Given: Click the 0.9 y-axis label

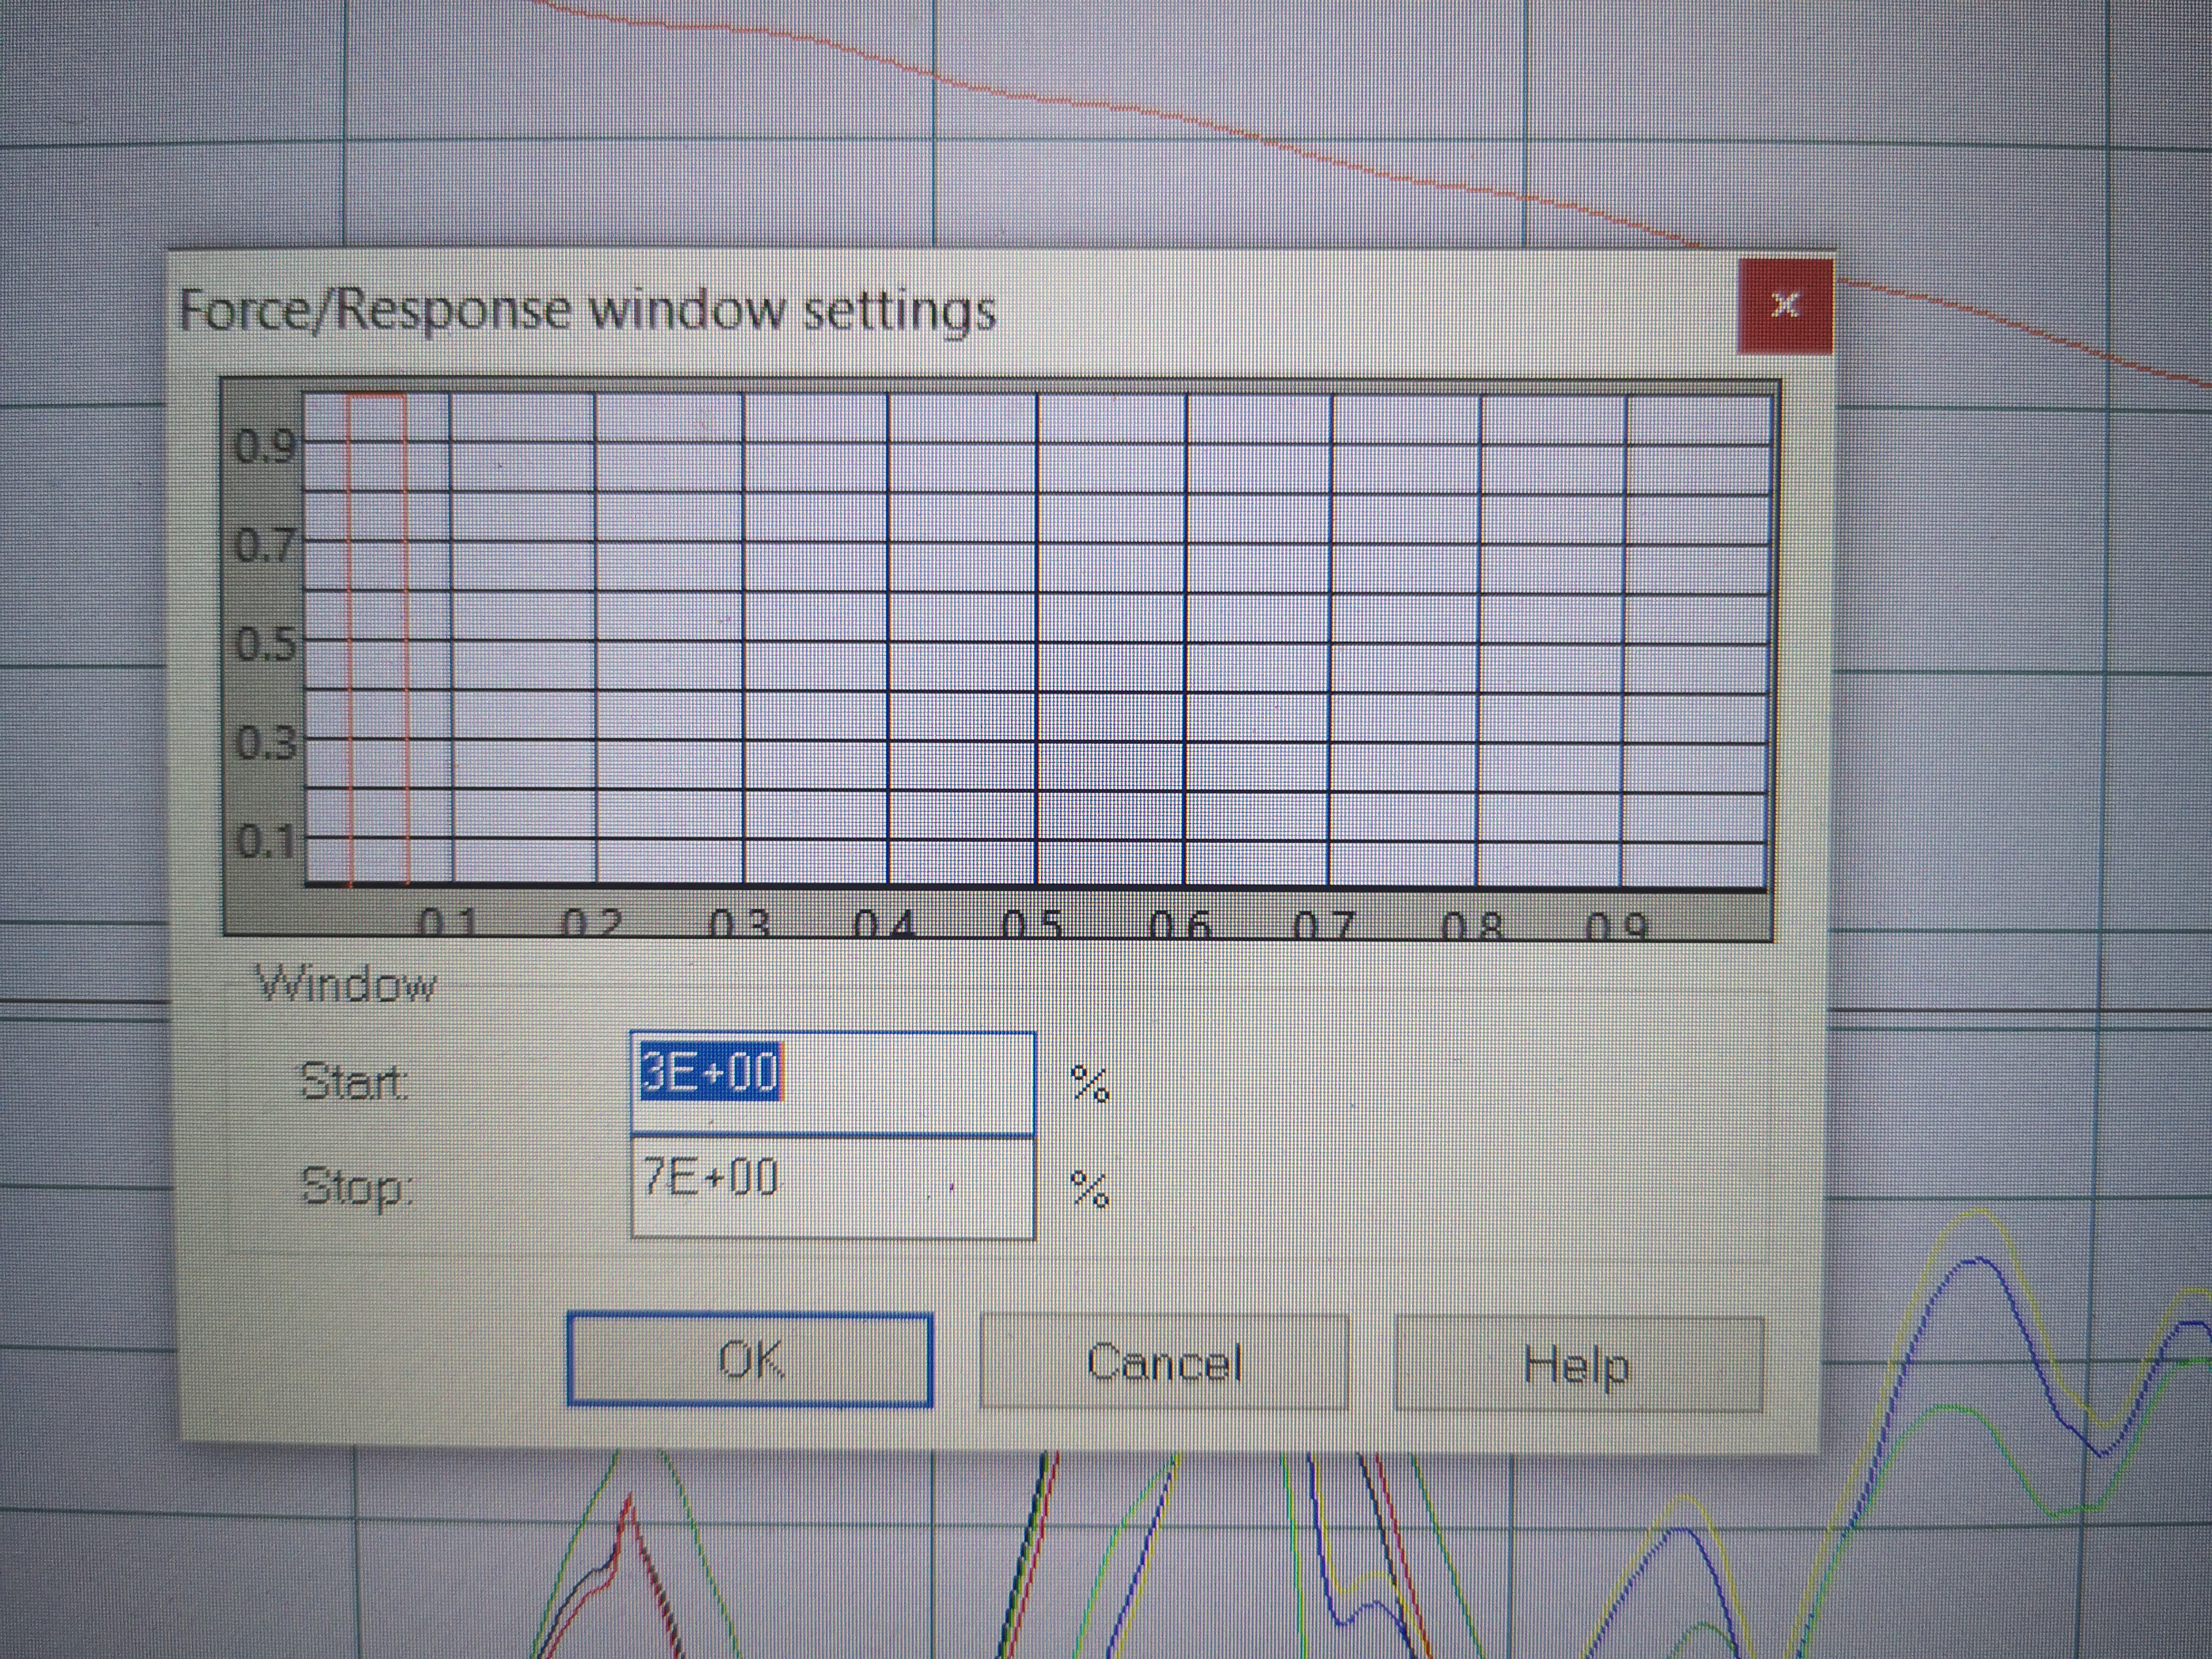Looking at the screenshot, I should [x=266, y=447].
